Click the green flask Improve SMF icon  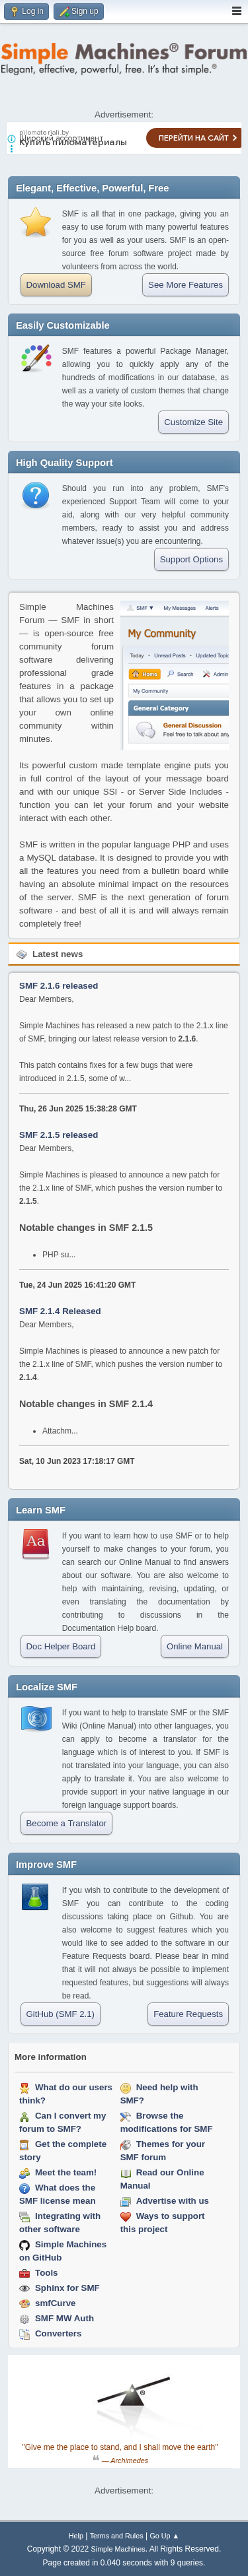(x=36, y=1897)
